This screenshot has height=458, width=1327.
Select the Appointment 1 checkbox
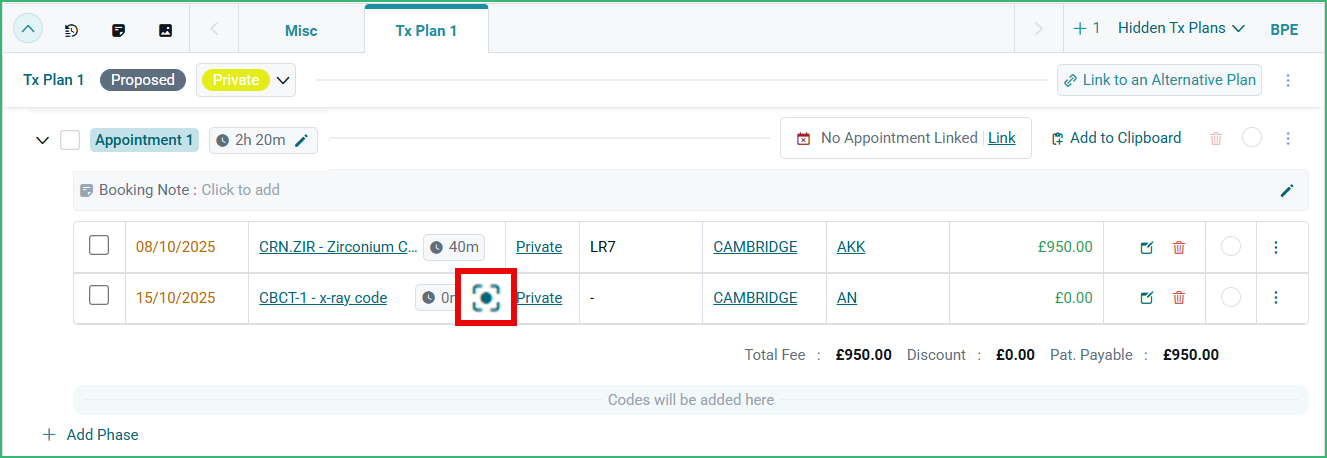coord(70,140)
